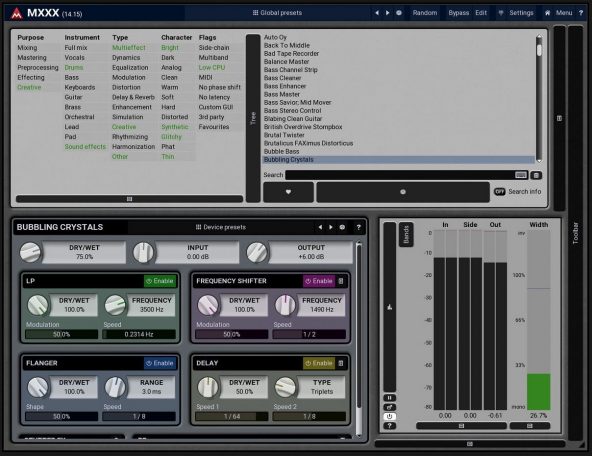The image size is (592, 456).
Task: Click the LP Modulation 50.0% slider
Action: point(62,334)
